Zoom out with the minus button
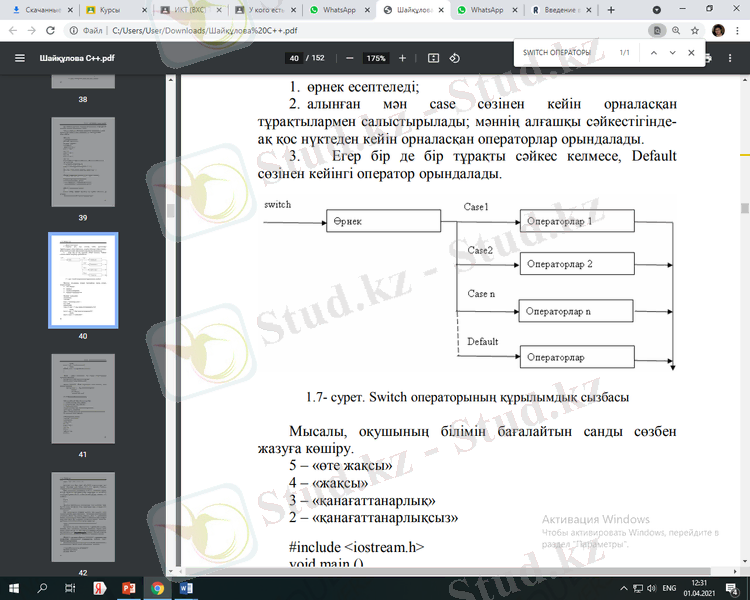 pos(350,58)
